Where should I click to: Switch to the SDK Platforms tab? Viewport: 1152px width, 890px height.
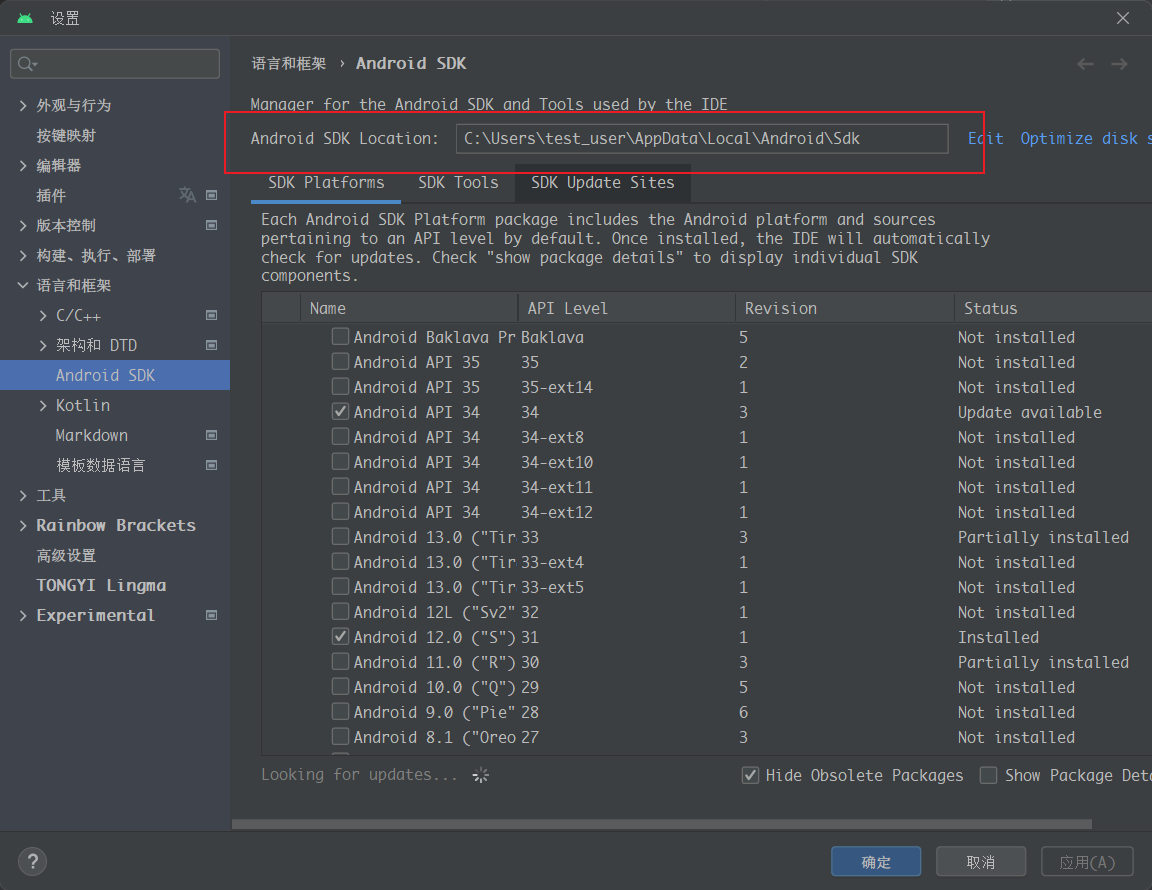pos(326,182)
